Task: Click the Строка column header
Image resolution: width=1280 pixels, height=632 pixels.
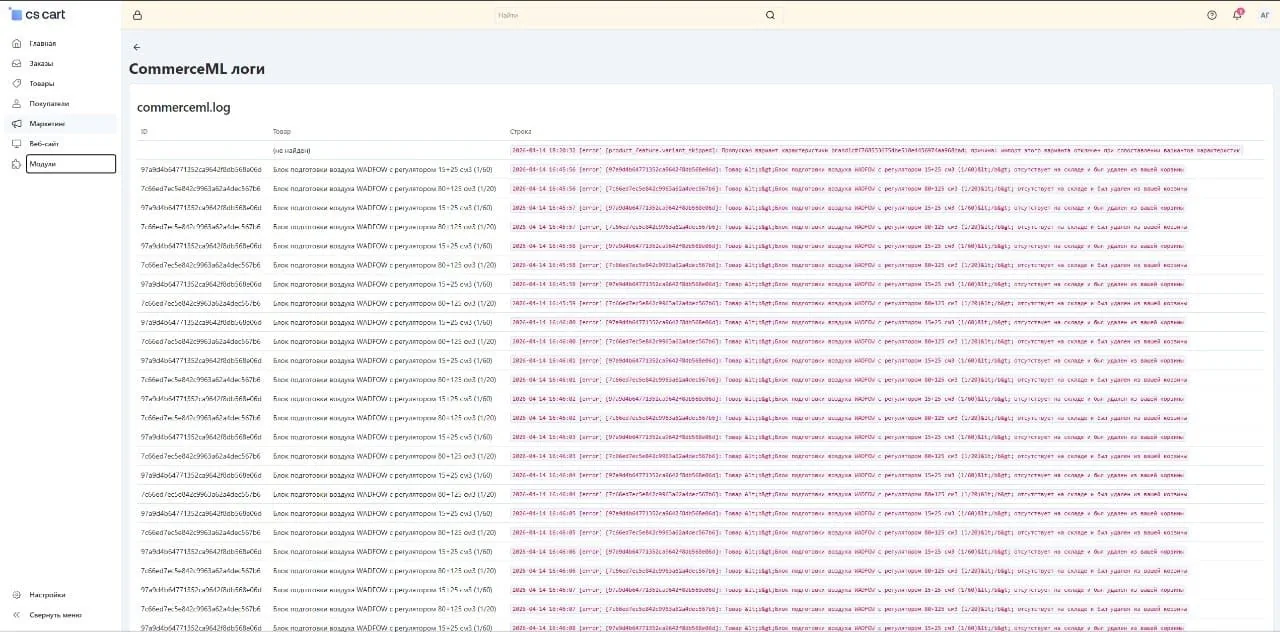Action: click(521, 132)
